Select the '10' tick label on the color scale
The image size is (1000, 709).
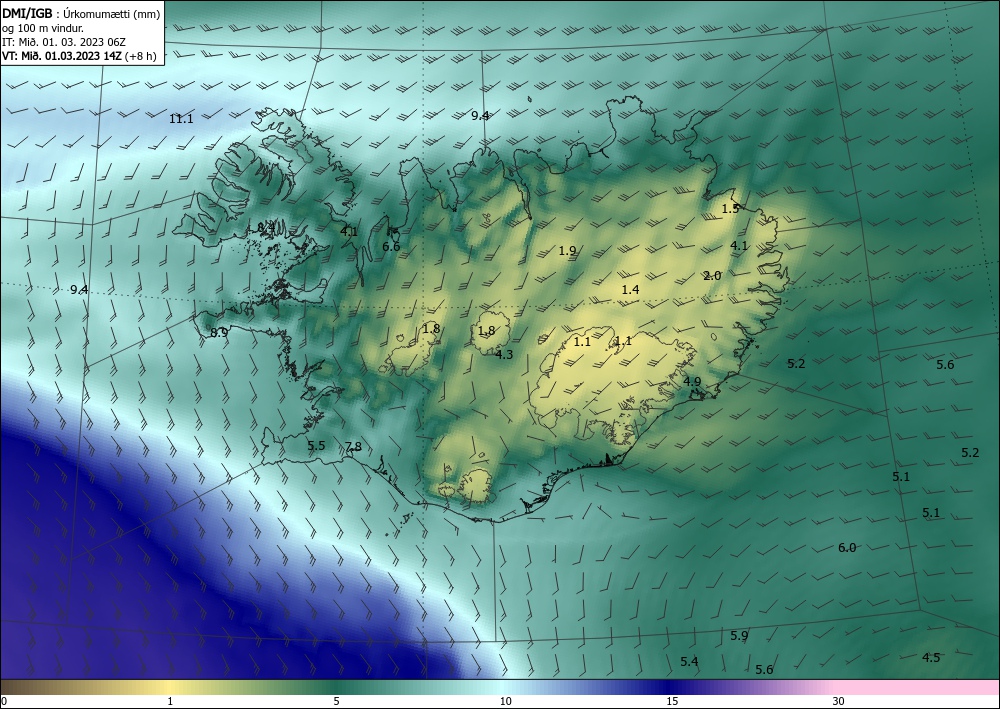(506, 701)
